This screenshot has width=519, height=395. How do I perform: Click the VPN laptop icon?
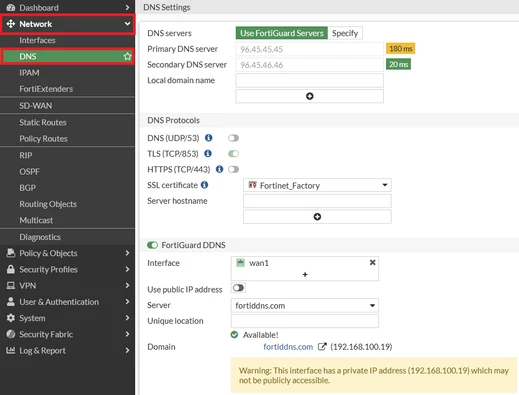[x=11, y=285]
